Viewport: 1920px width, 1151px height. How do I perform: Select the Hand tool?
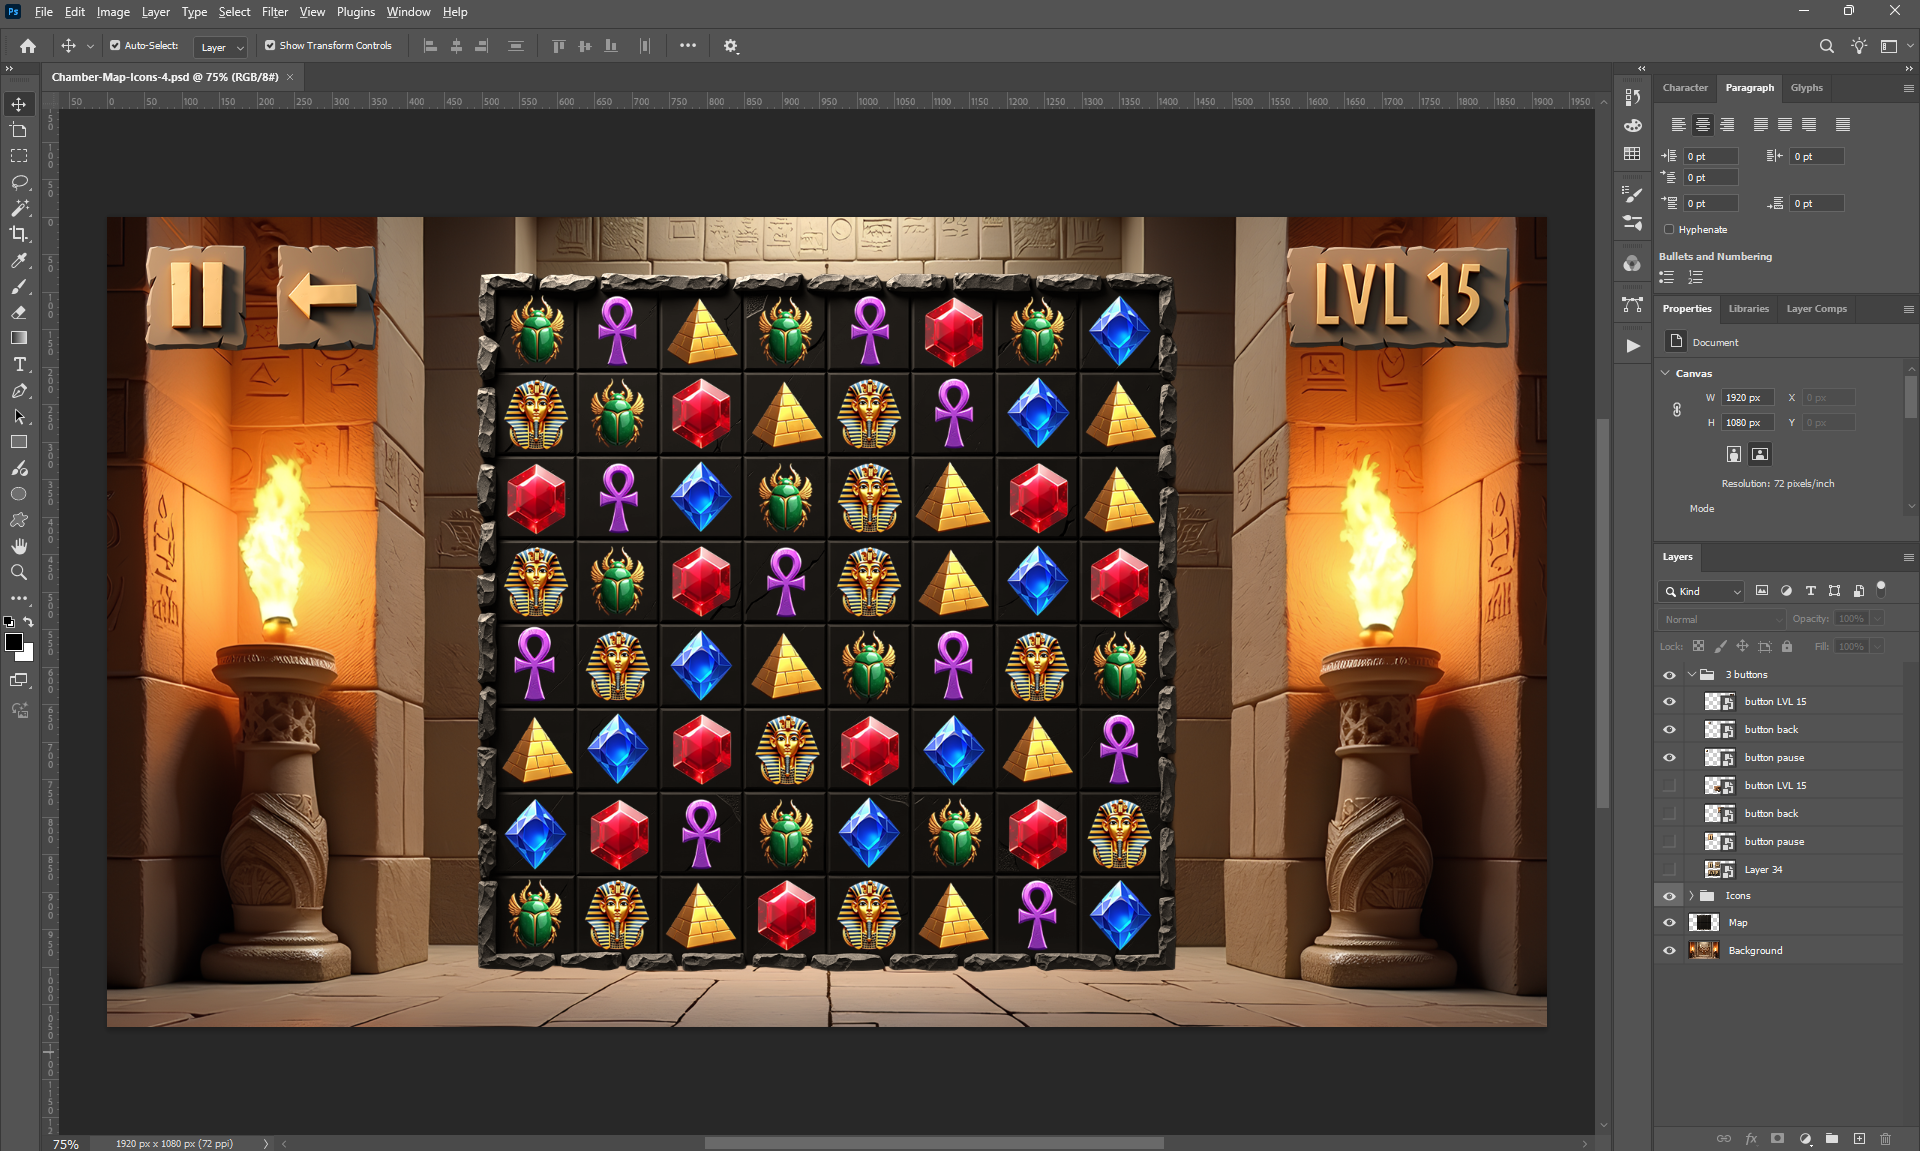point(19,546)
